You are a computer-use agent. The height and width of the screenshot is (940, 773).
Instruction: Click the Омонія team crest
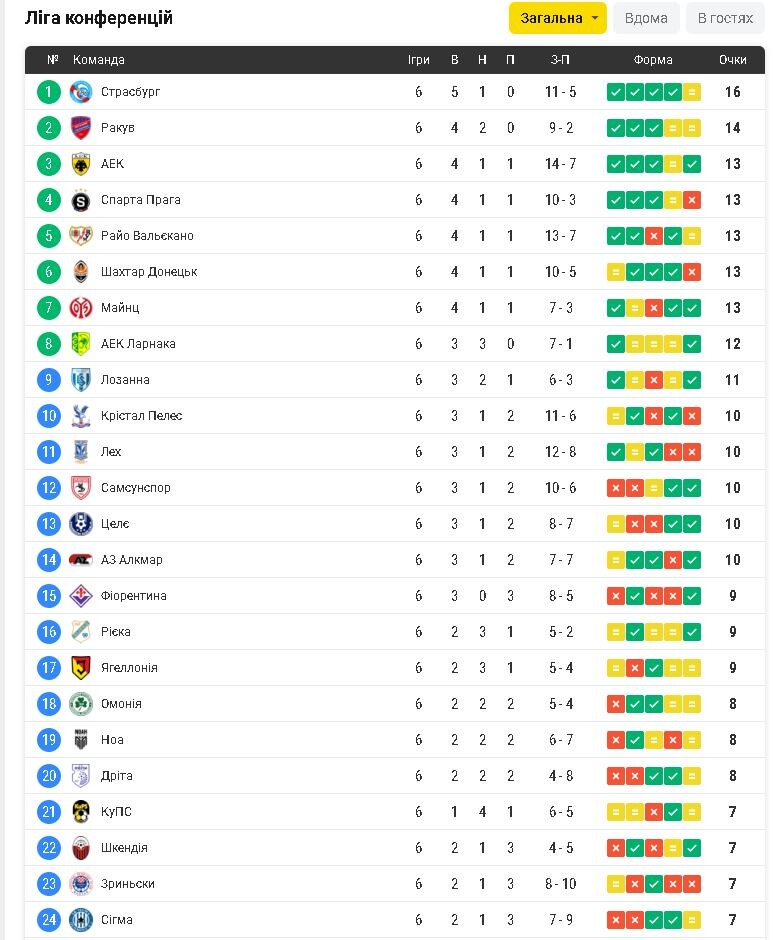click(81, 704)
